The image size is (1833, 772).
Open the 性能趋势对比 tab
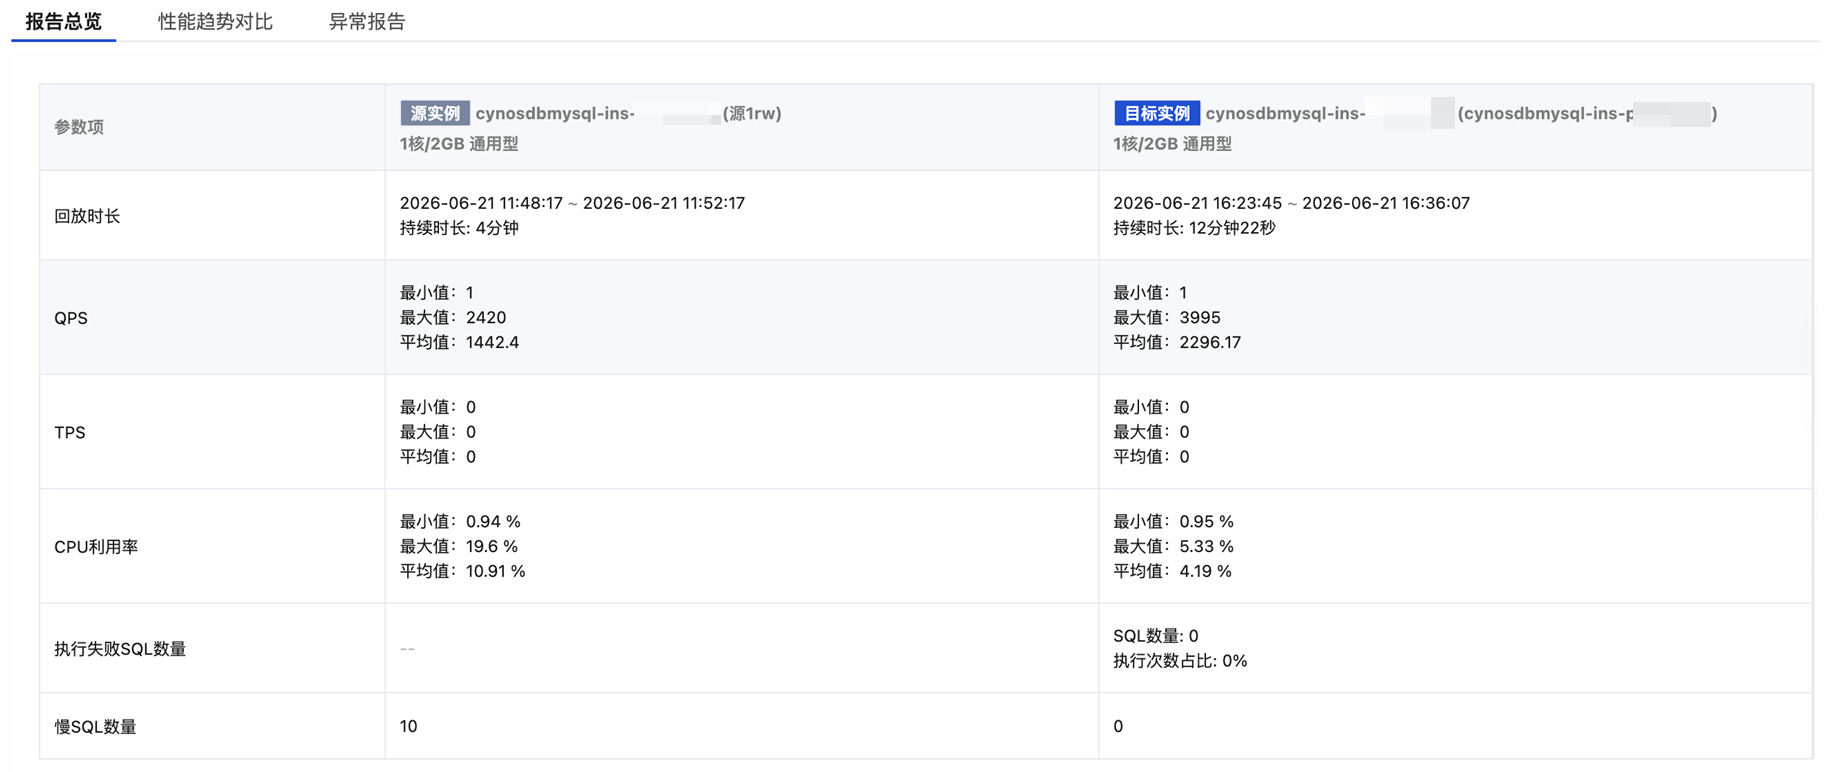point(215,21)
